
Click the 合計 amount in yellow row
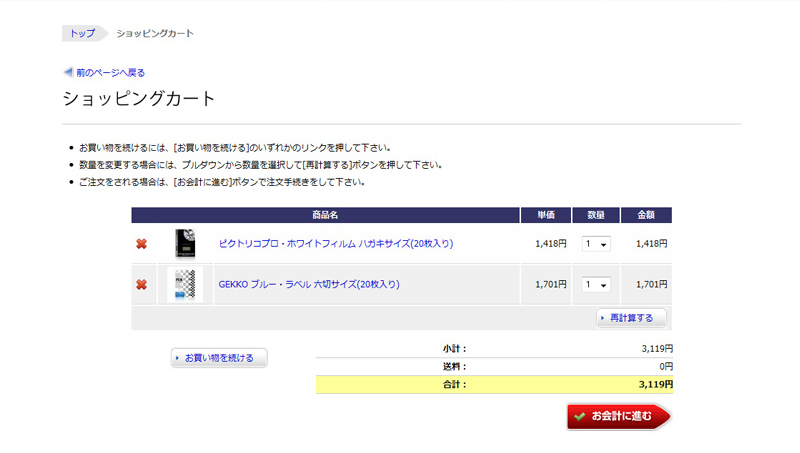click(x=656, y=384)
